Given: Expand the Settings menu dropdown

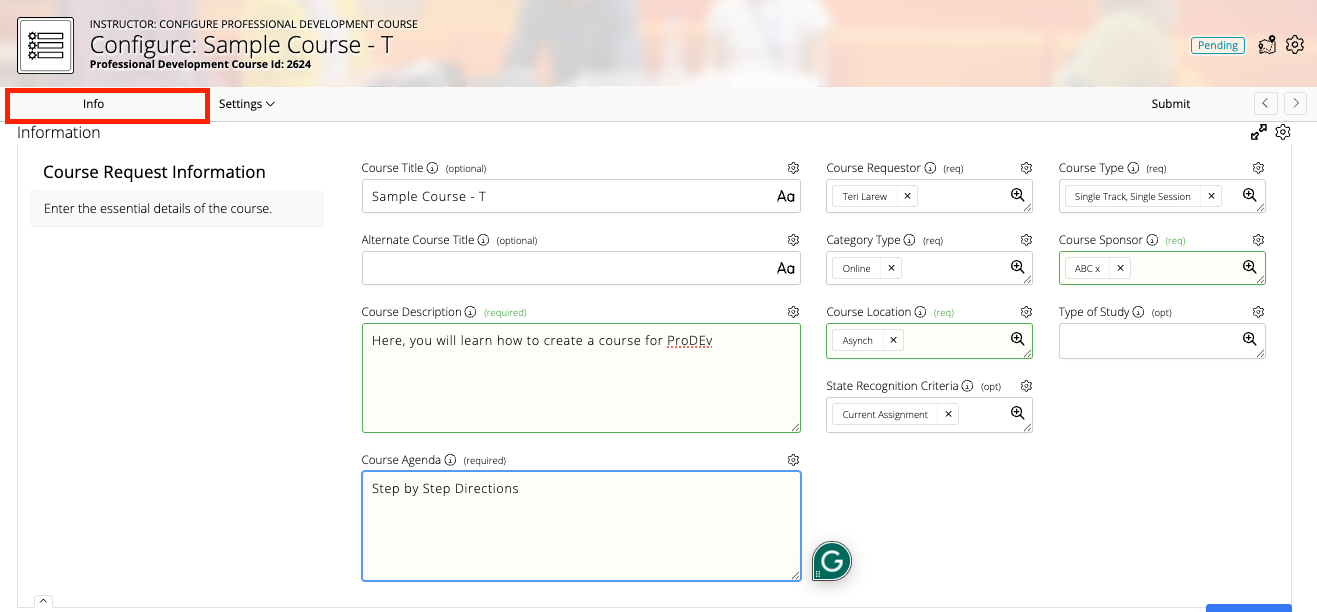Looking at the screenshot, I should point(246,103).
